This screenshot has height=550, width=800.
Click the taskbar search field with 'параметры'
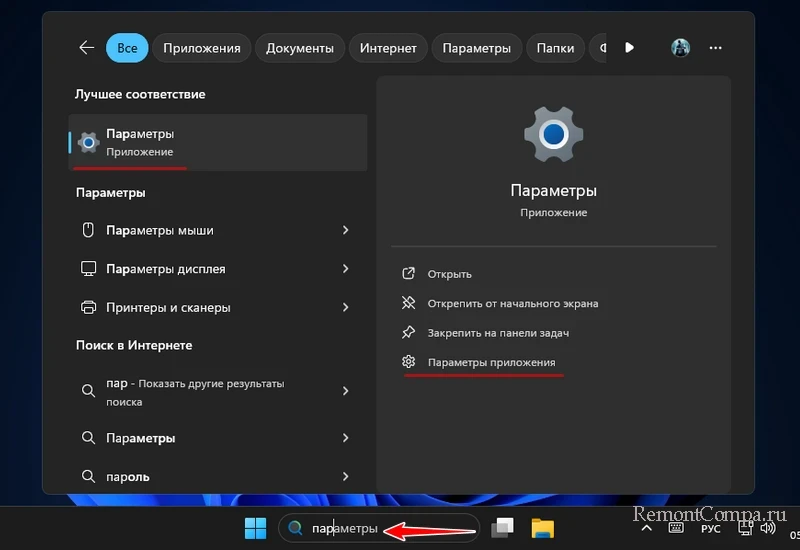[x=379, y=528]
